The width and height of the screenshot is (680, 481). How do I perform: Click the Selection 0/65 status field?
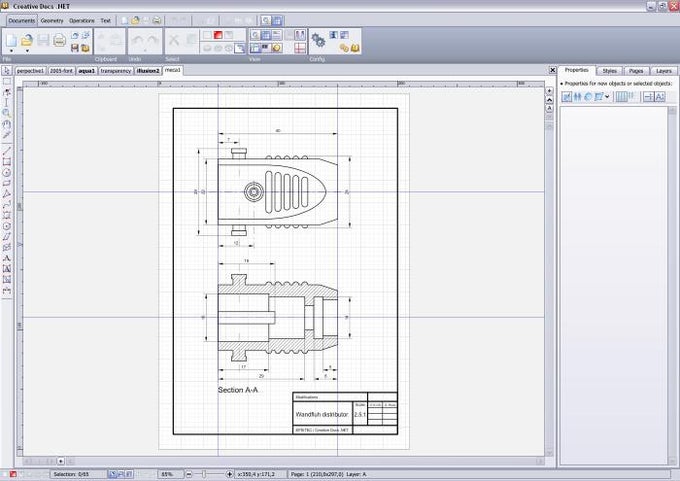pos(77,474)
